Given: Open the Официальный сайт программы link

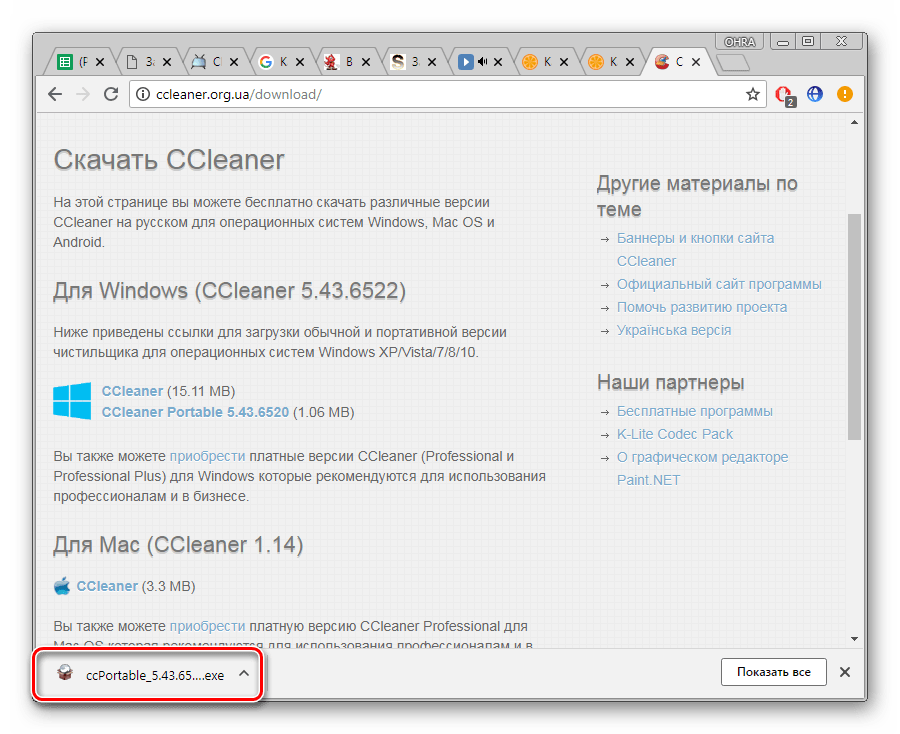Looking at the screenshot, I should 719,284.
